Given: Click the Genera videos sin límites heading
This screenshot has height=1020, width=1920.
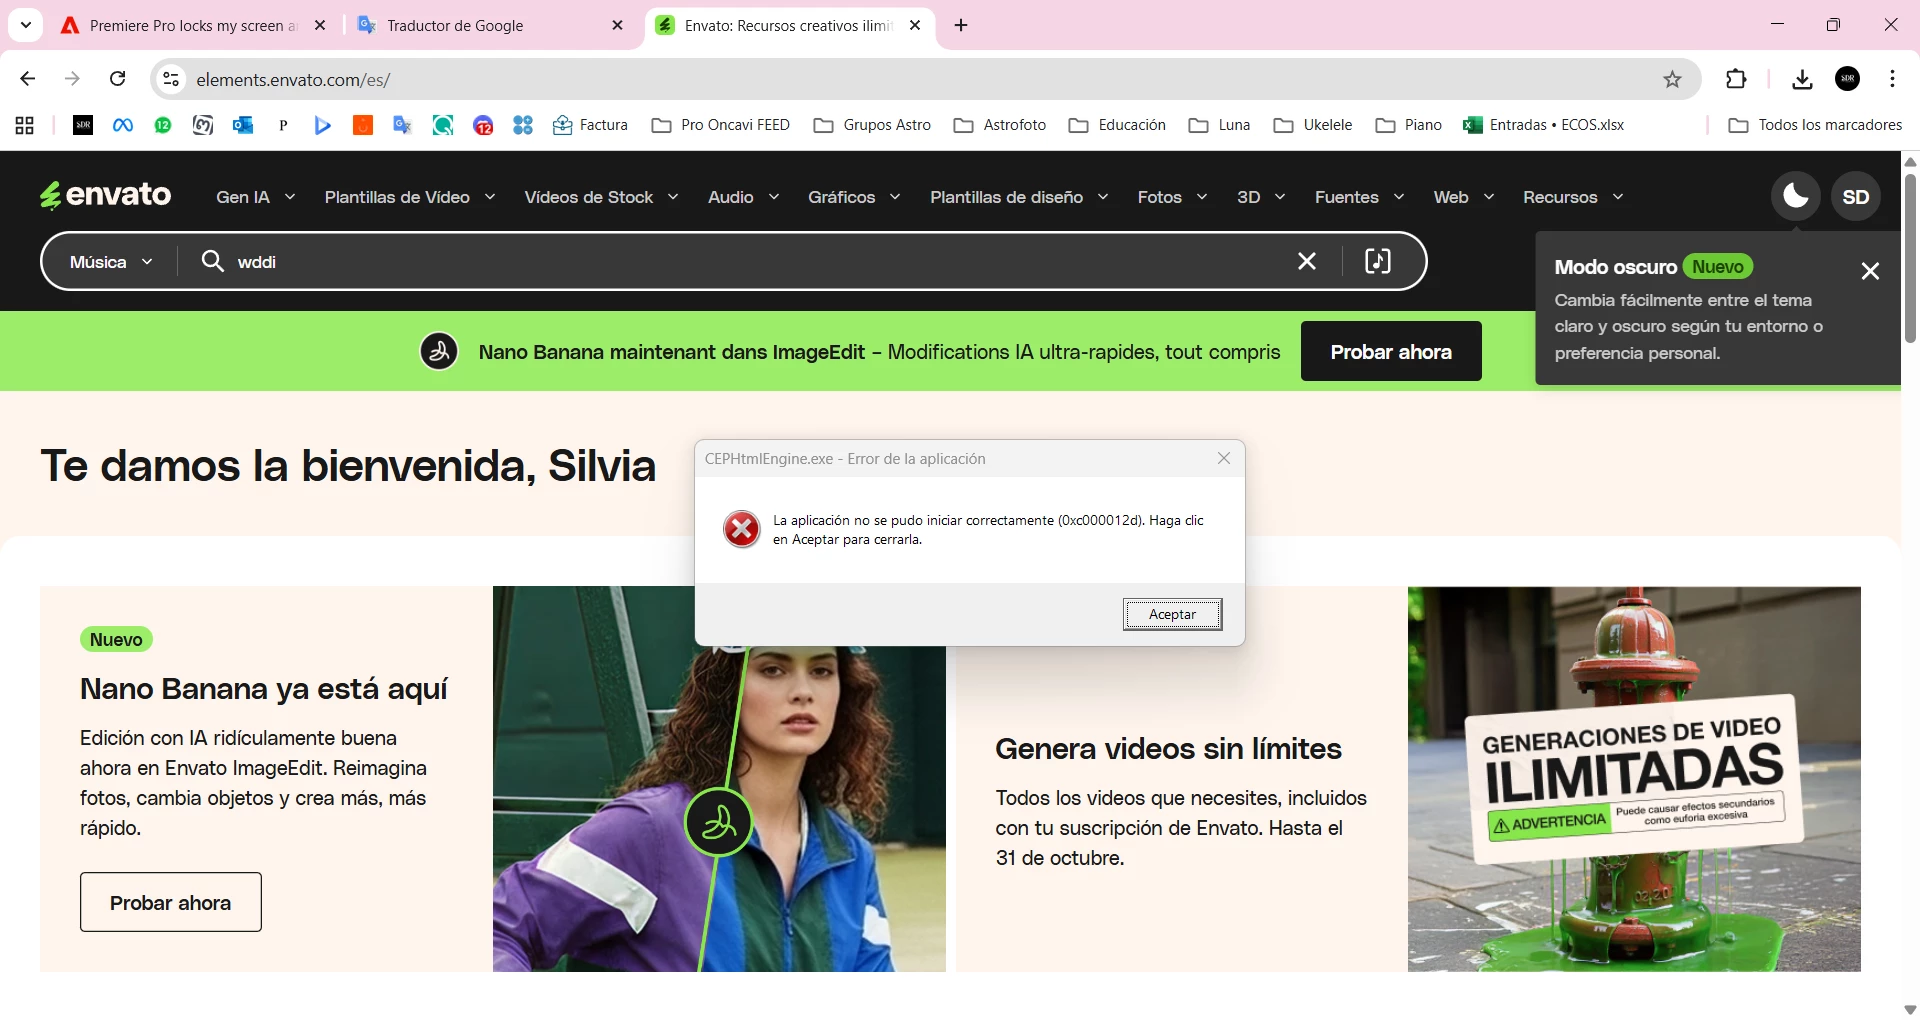Looking at the screenshot, I should click(1168, 749).
